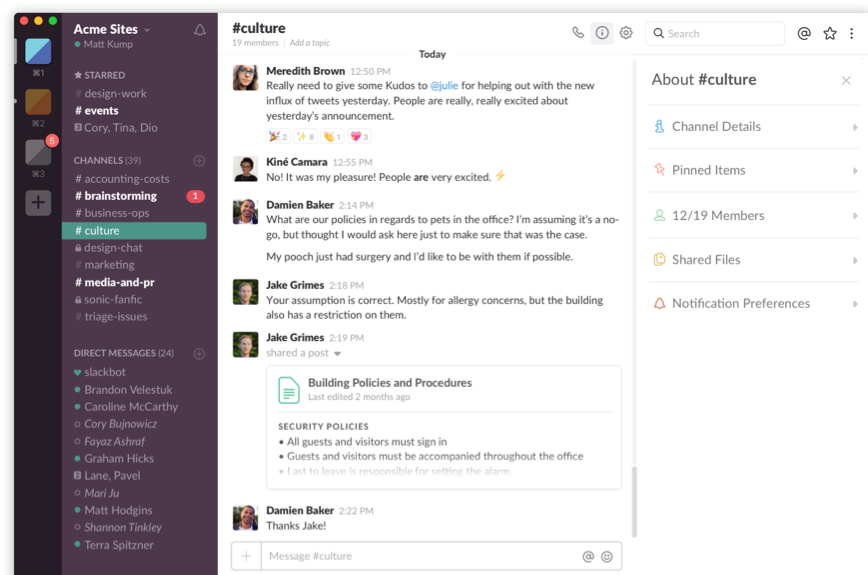868x575 pixels.
Task: Click the message list scrollbar
Action: click(x=634, y=501)
